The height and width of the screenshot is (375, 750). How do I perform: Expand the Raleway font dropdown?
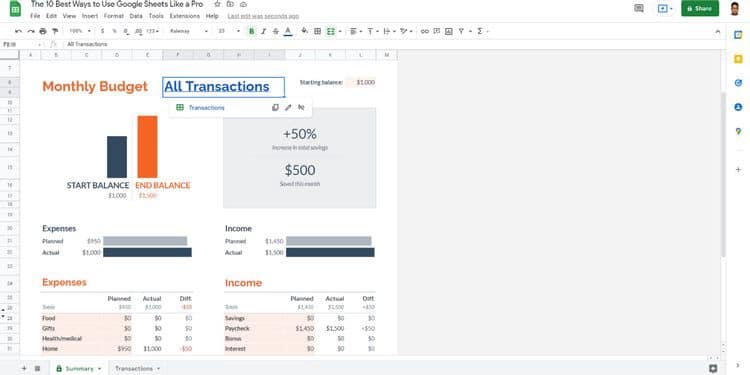[189, 31]
